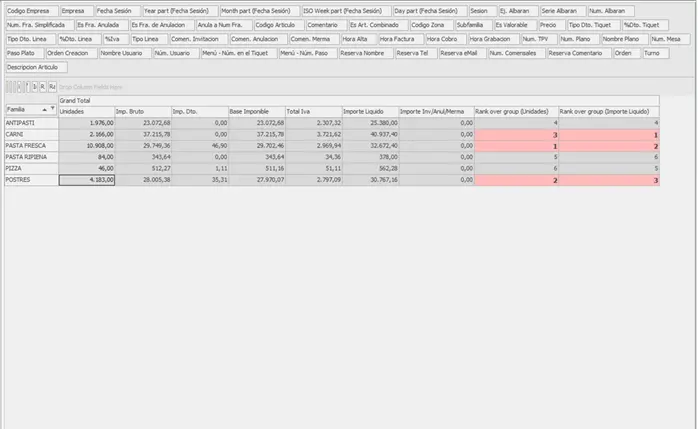Click the Grand Total header cell
698x429 pixels.
coord(80,101)
